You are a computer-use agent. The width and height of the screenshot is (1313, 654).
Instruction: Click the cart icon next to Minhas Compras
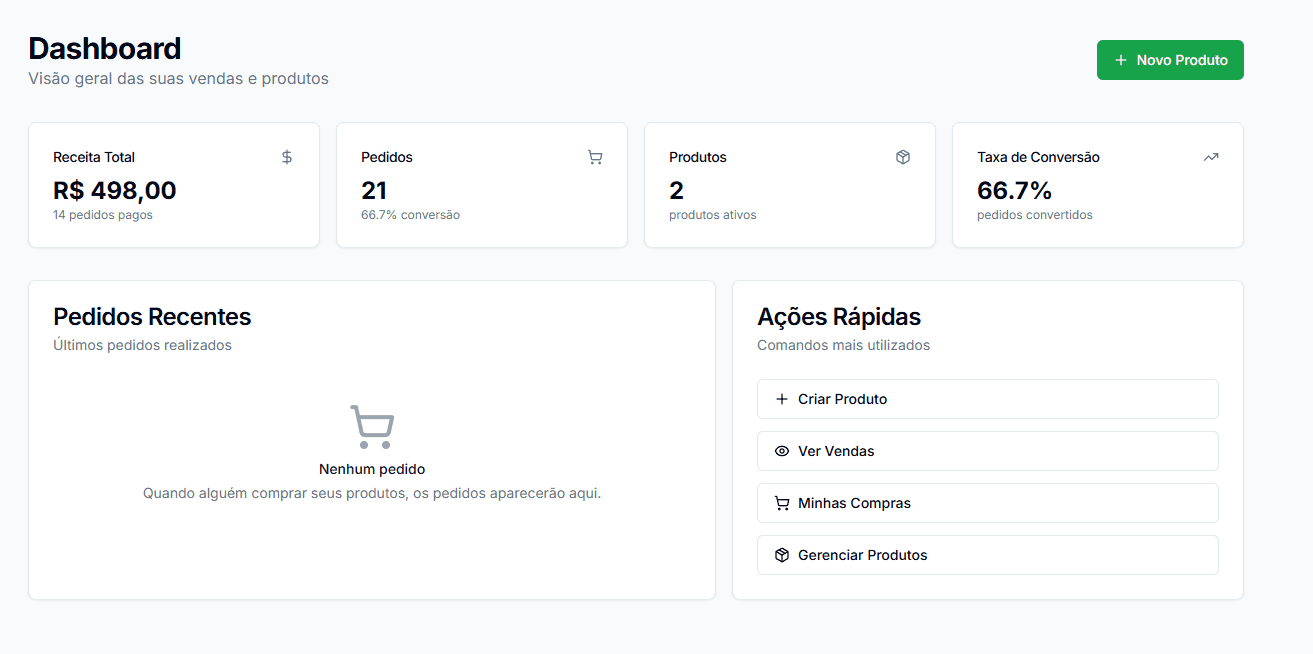[x=781, y=503]
